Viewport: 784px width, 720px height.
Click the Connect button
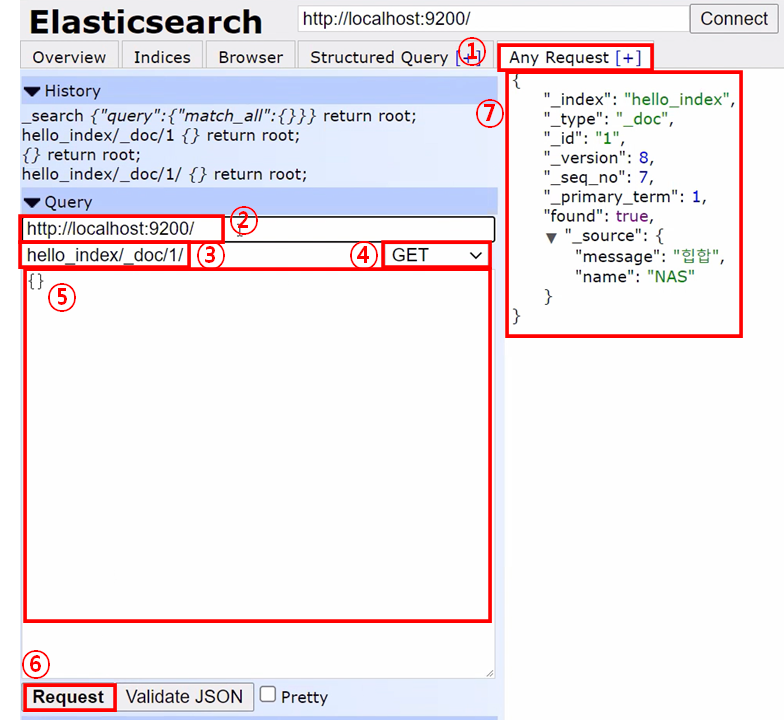[x=734, y=19]
